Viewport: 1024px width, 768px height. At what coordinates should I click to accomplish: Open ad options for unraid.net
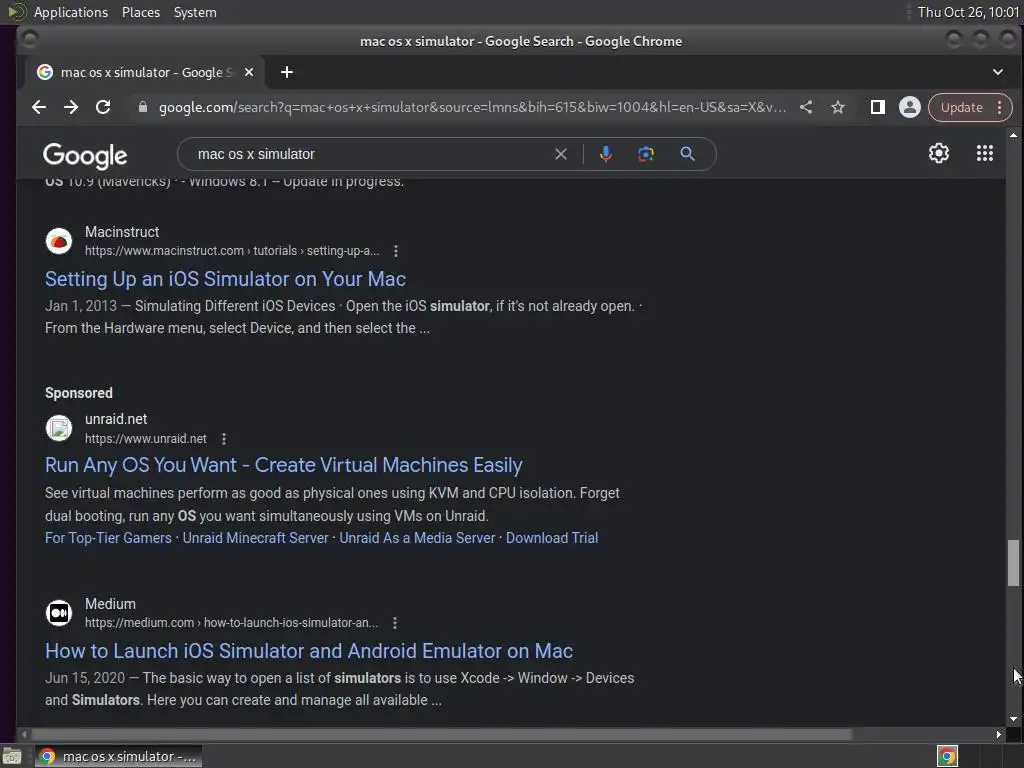(x=223, y=439)
